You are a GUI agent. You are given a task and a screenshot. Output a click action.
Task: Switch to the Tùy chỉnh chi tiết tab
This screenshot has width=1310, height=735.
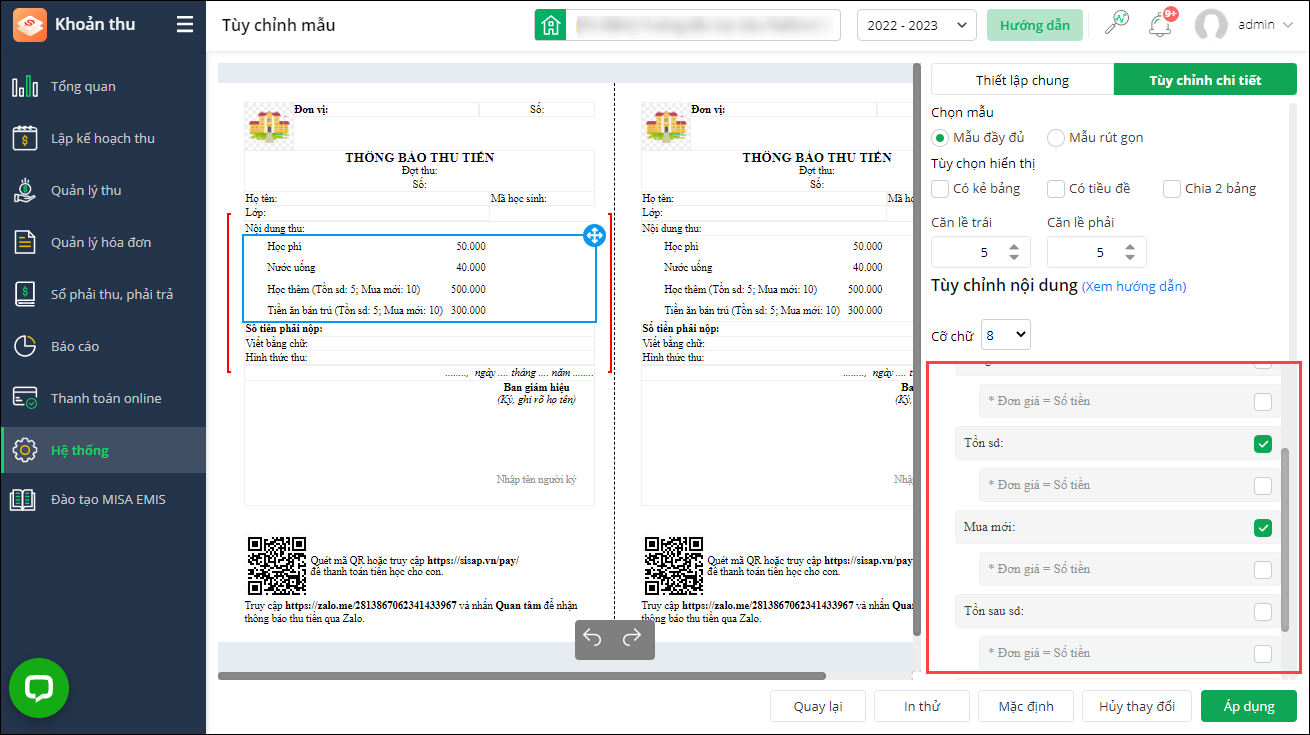[x=1205, y=80]
